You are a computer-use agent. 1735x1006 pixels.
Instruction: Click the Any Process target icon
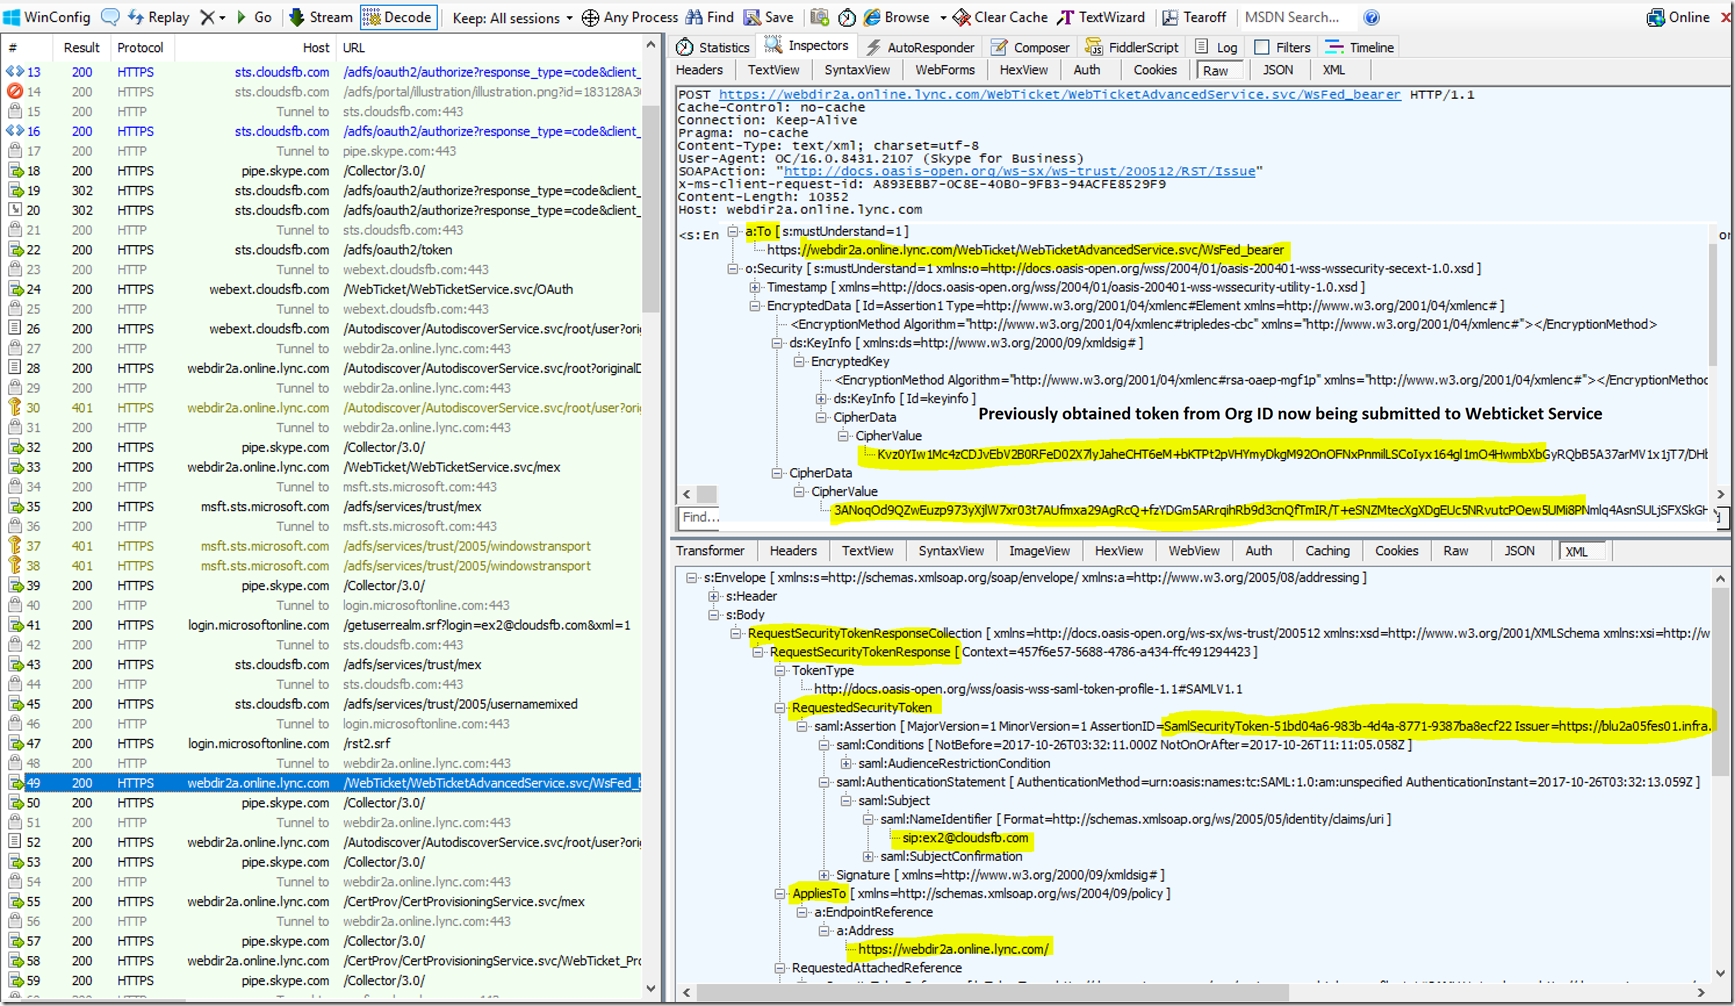(590, 17)
